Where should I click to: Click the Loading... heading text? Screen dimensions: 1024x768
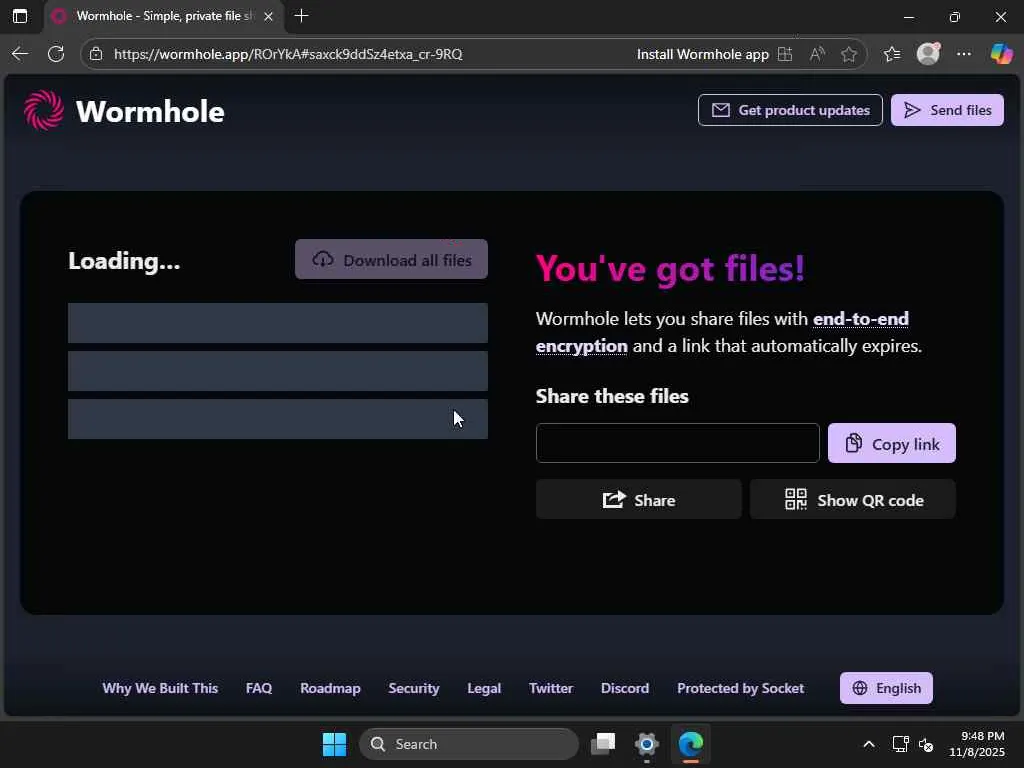(x=124, y=261)
